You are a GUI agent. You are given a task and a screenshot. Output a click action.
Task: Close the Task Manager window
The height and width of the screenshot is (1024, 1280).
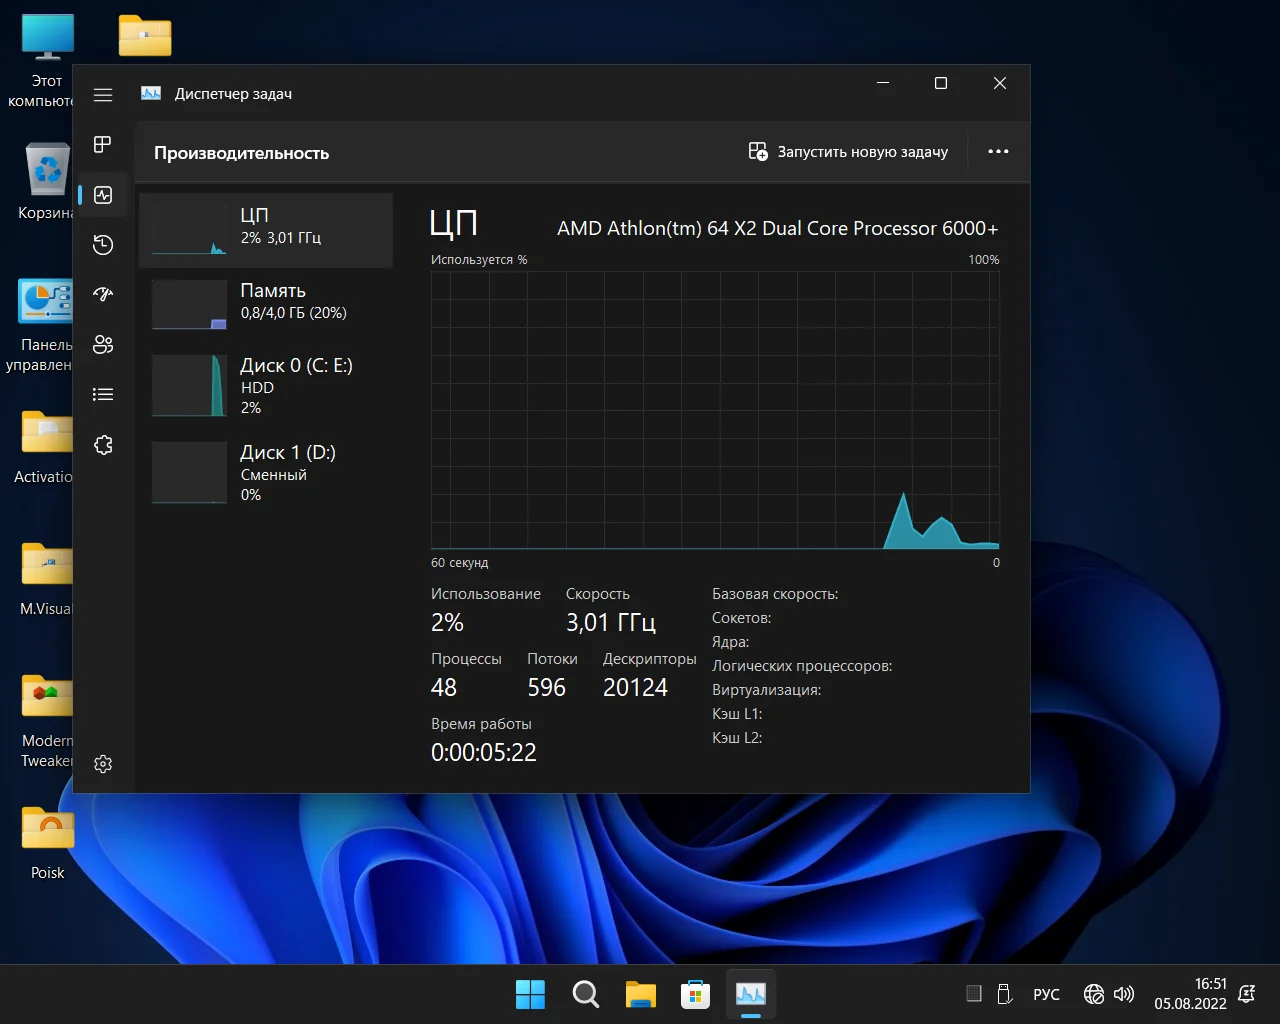[999, 83]
